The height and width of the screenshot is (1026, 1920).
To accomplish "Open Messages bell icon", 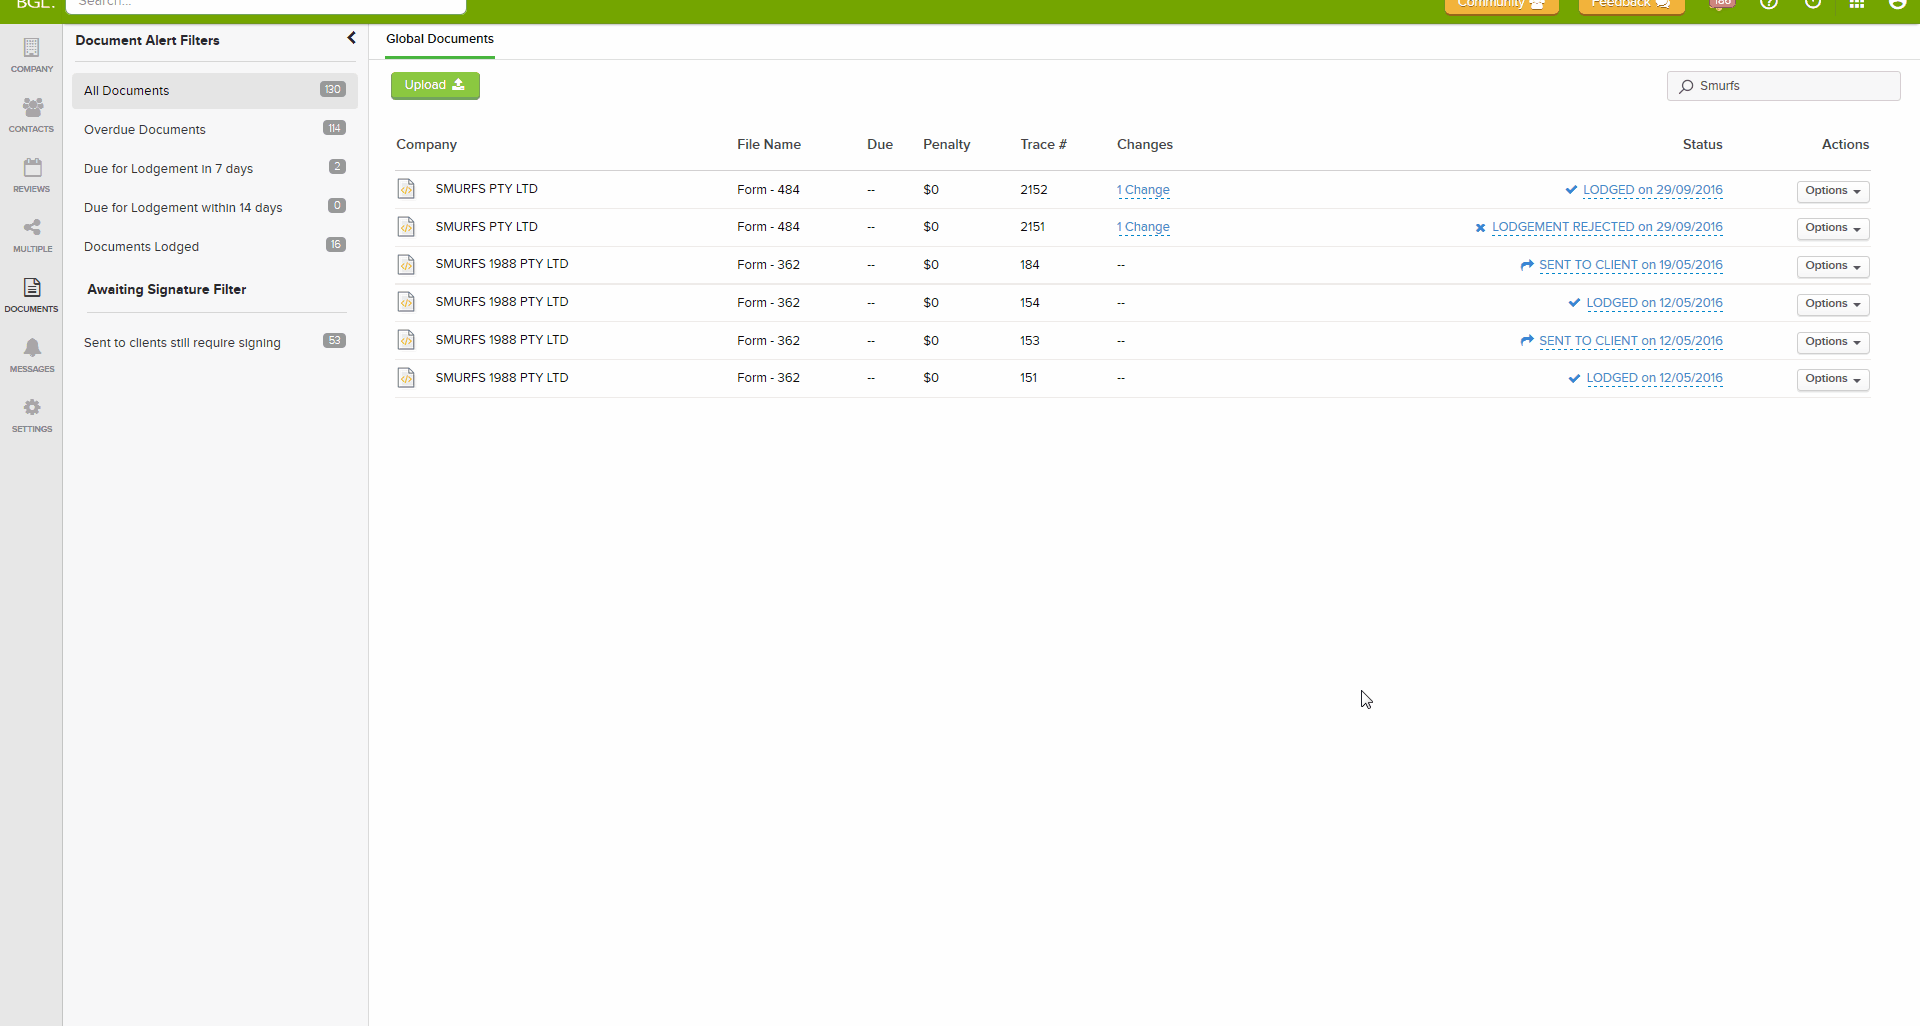I will (32, 354).
